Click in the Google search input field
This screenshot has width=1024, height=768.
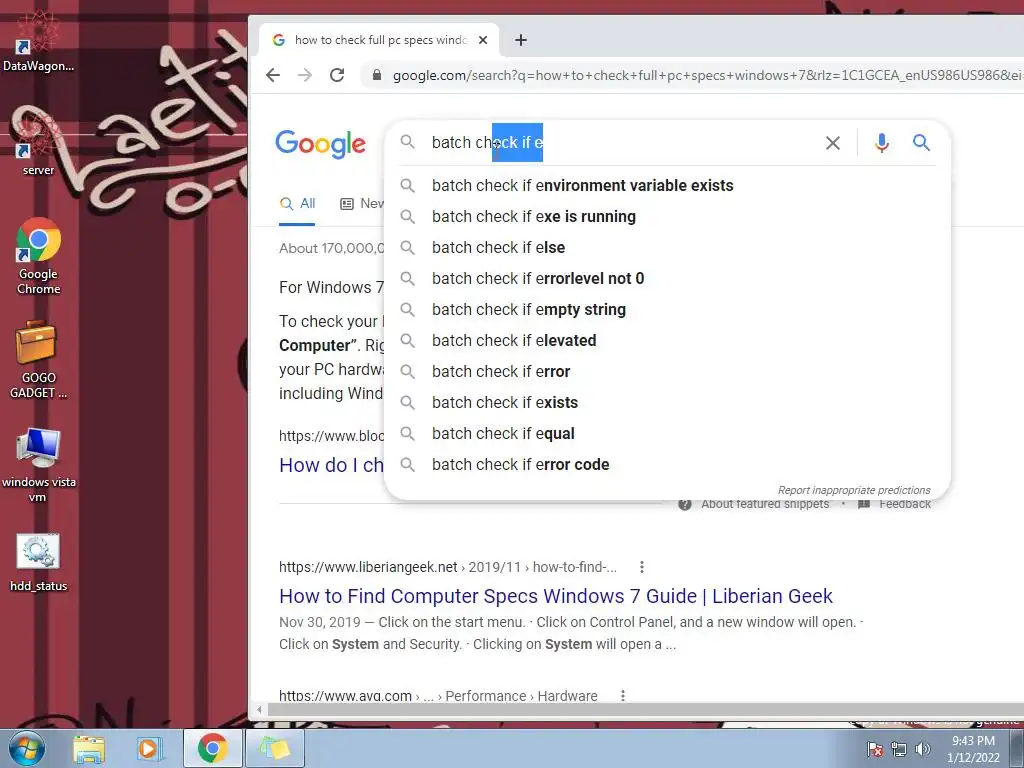(620, 142)
